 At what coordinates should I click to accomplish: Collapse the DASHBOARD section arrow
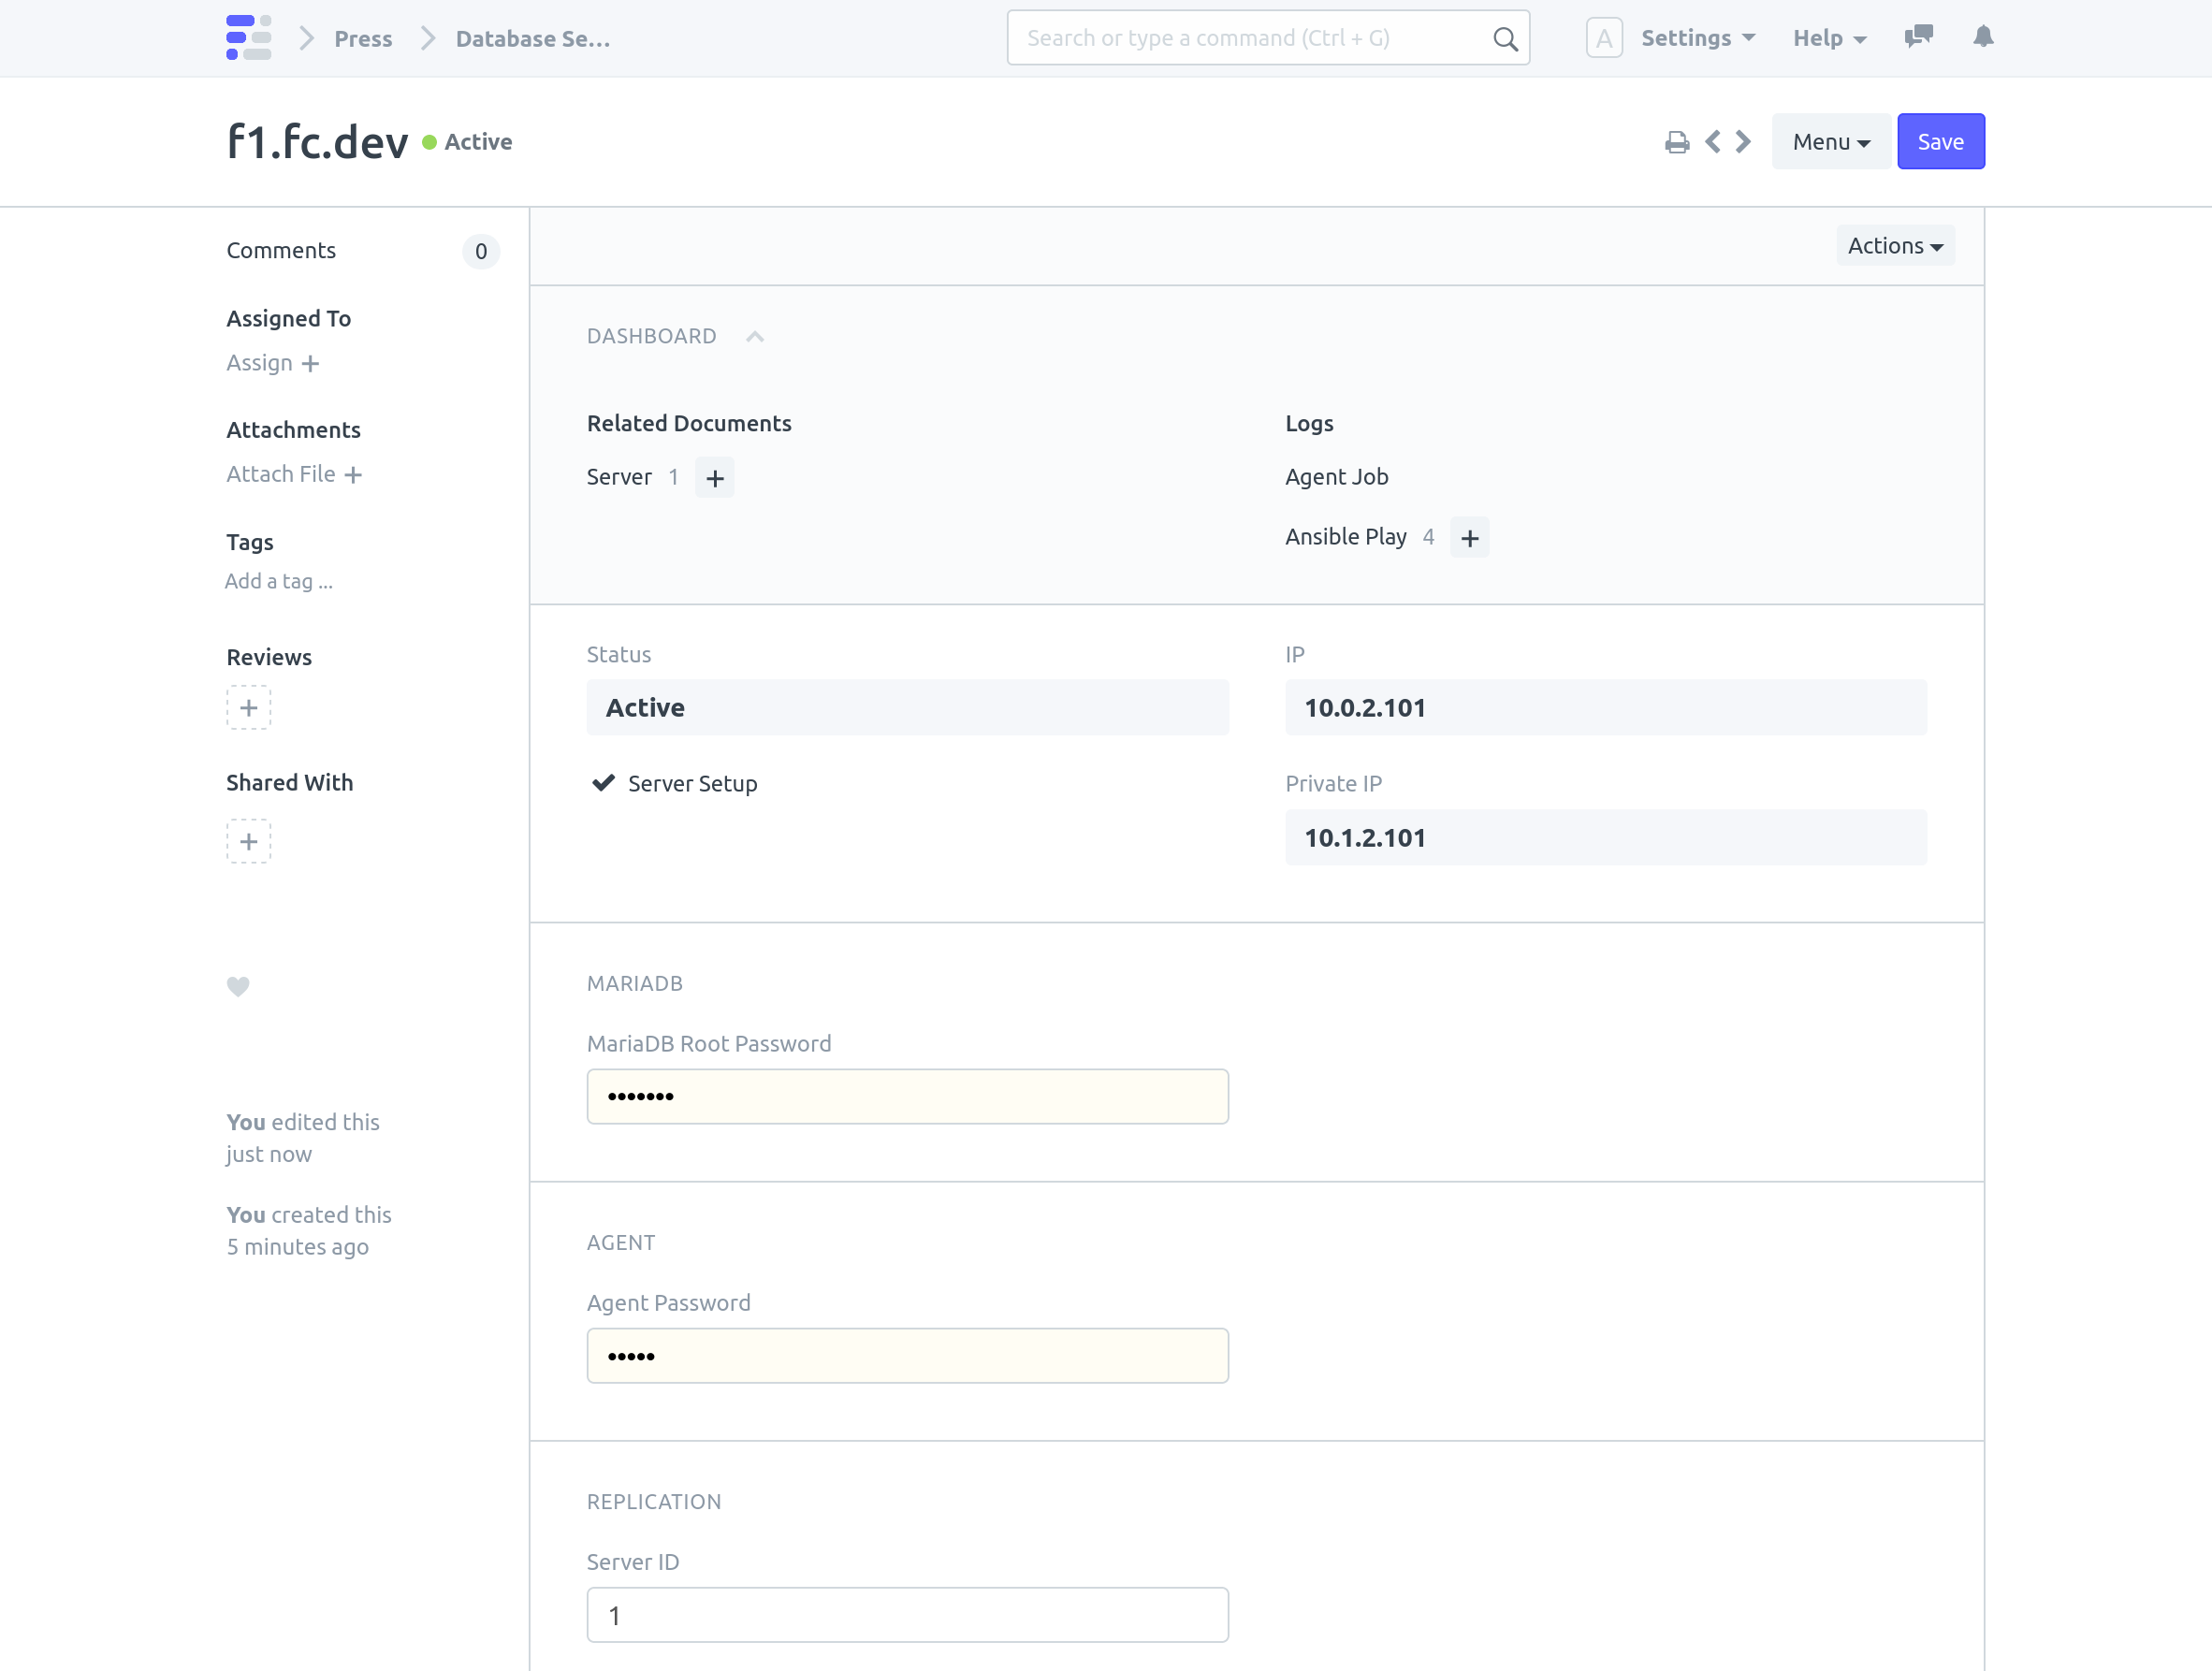[x=755, y=335]
